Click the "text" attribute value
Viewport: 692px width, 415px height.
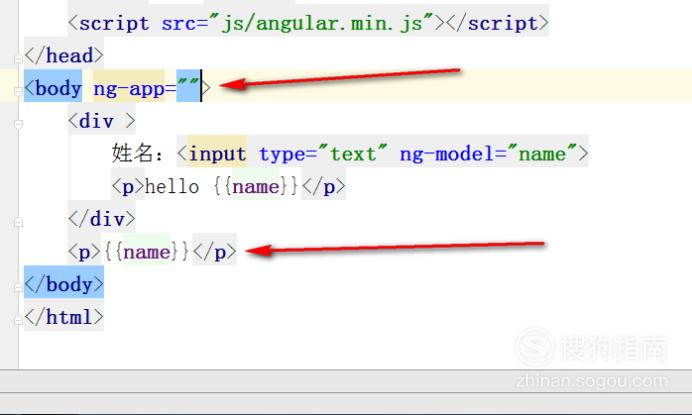(x=353, y=152)
